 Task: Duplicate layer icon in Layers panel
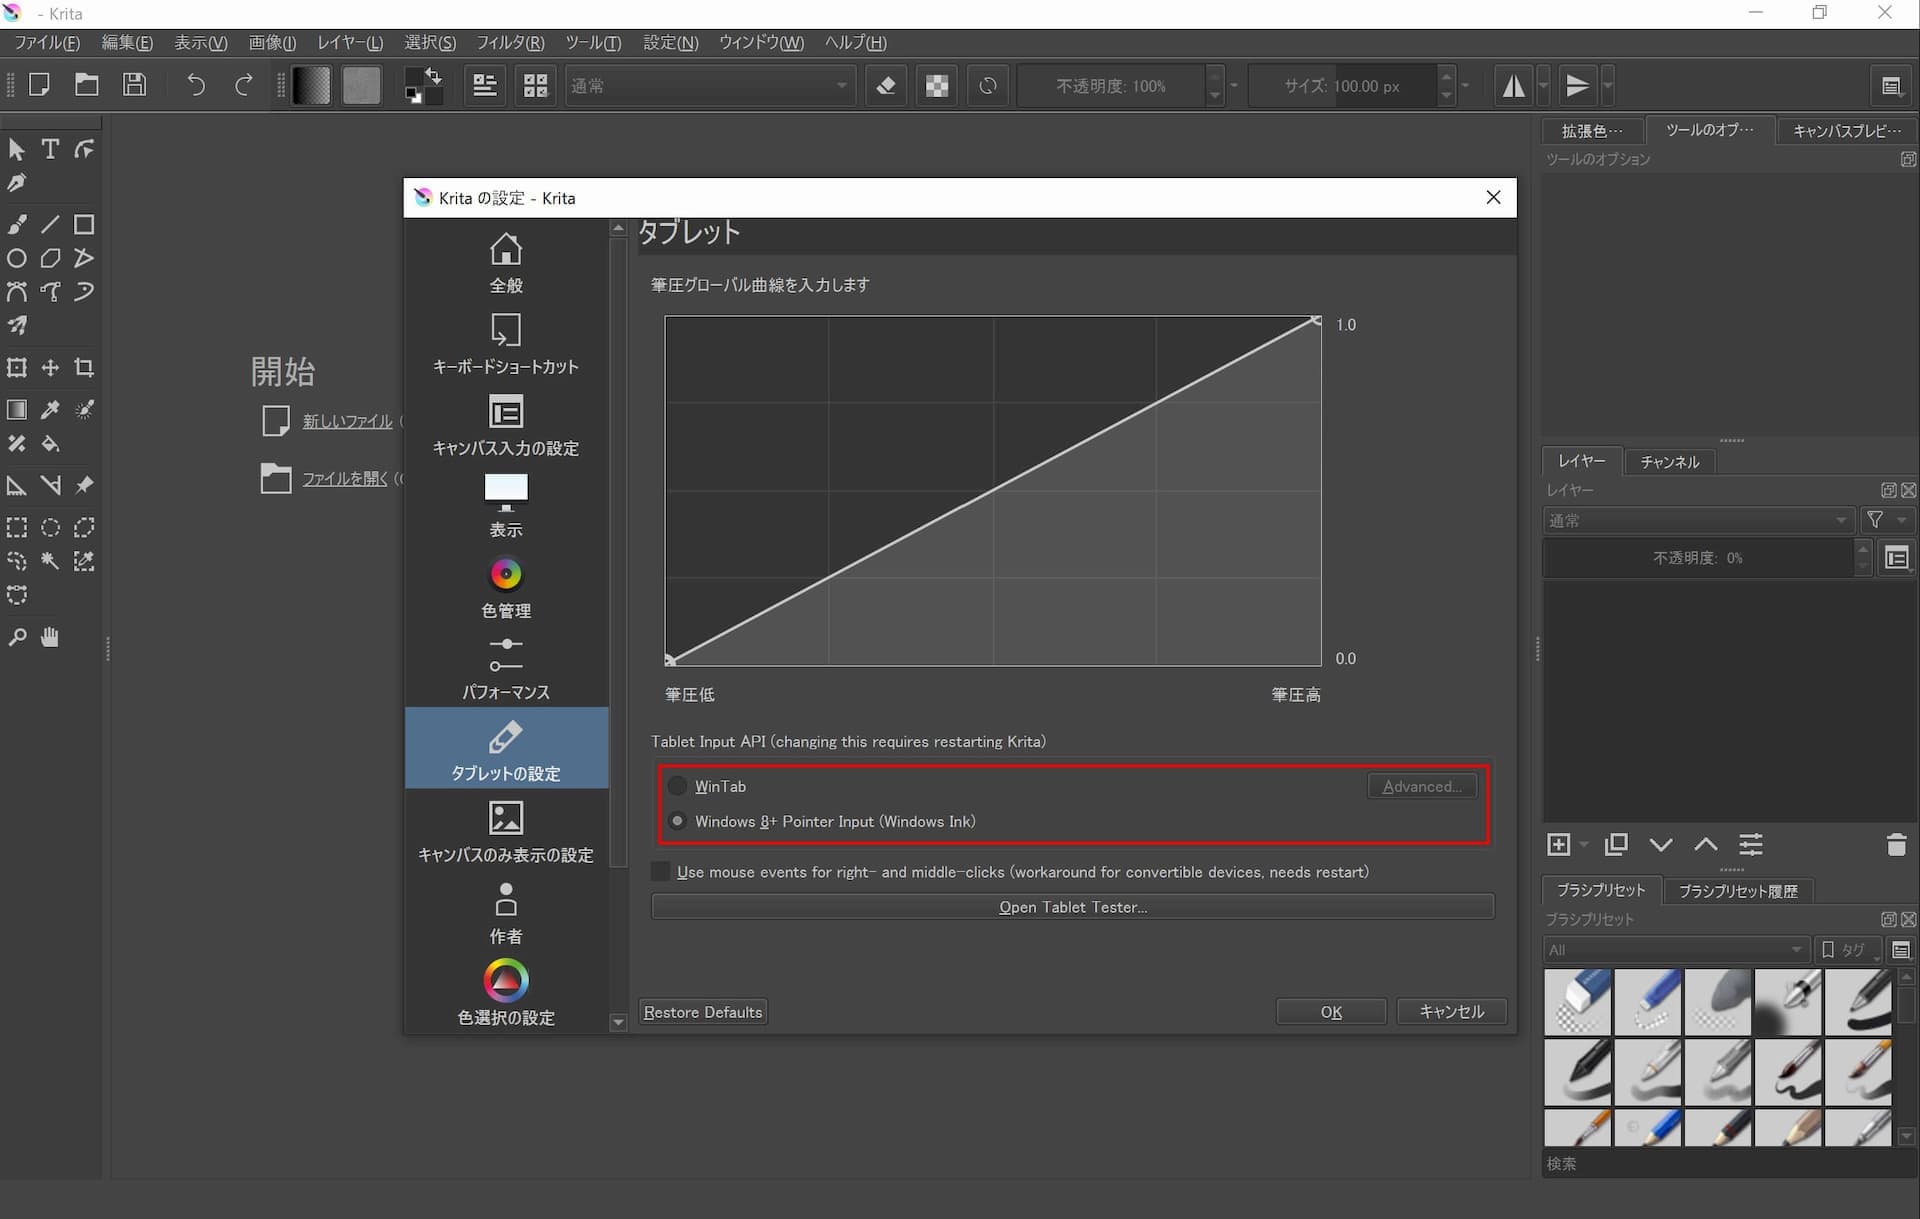[1615, 845]
